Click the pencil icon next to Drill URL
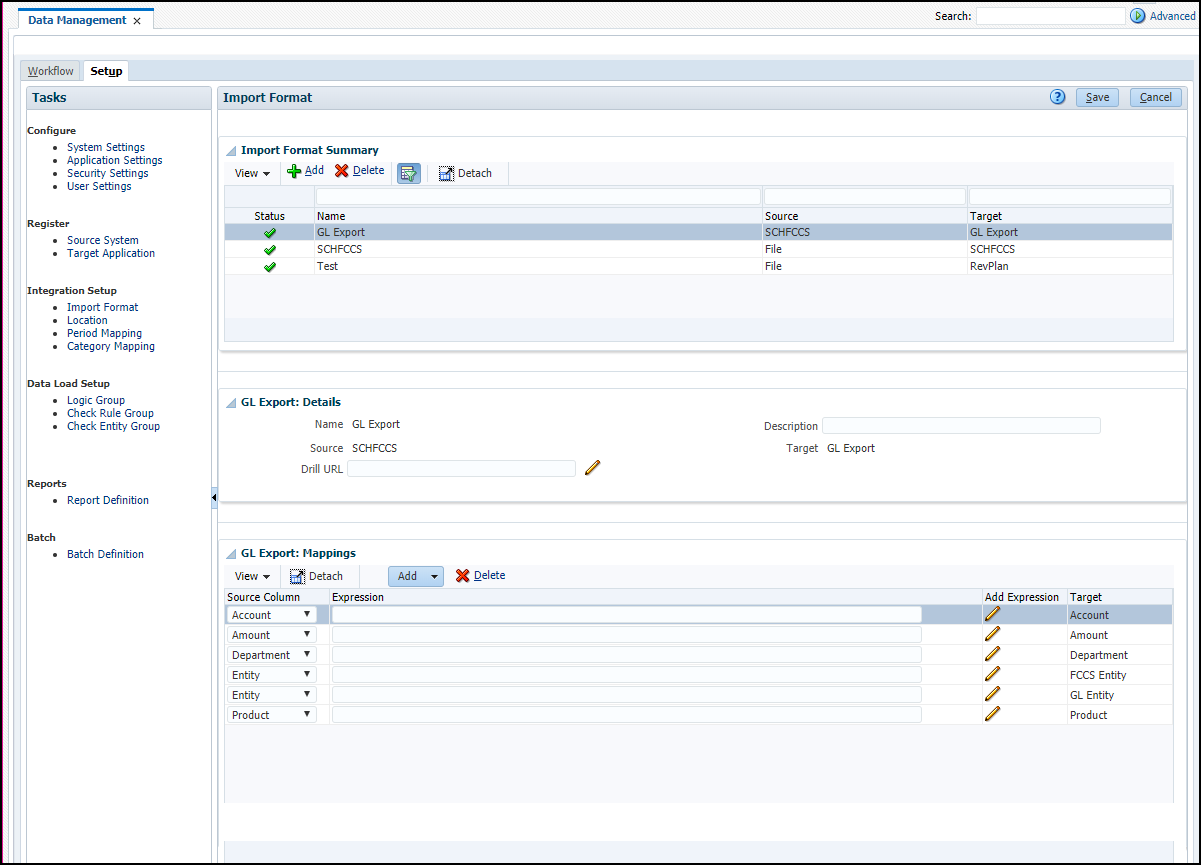Image resolution: width=1201 pixels, height=865 pixels. pos(592,467)
